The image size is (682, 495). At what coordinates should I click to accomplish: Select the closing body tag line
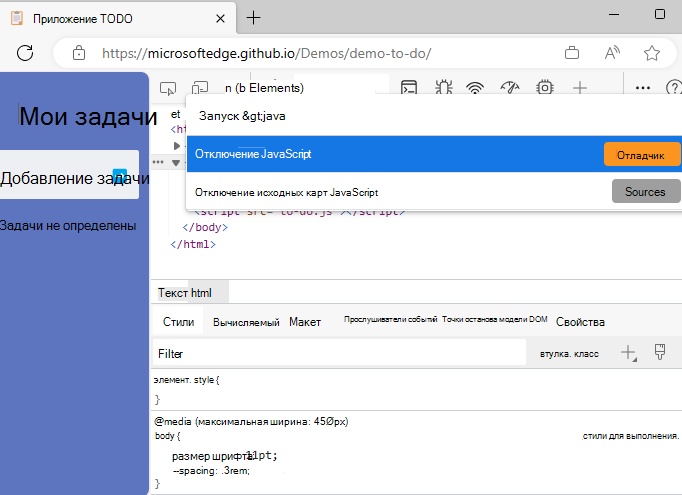point(205,227)
